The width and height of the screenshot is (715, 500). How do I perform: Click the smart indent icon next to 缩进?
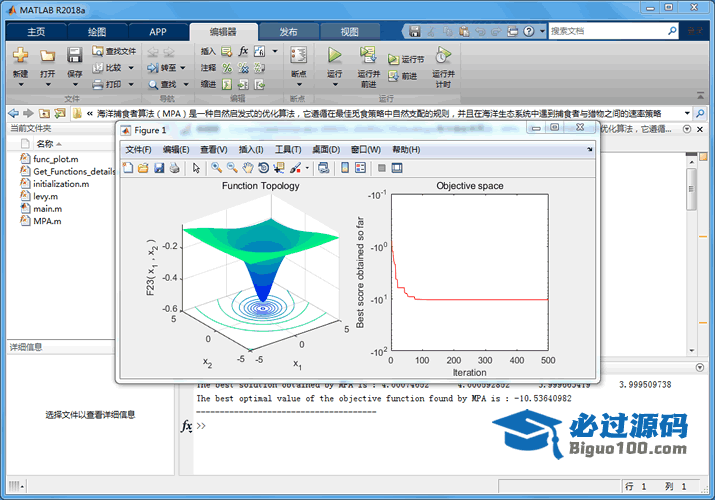227,84
